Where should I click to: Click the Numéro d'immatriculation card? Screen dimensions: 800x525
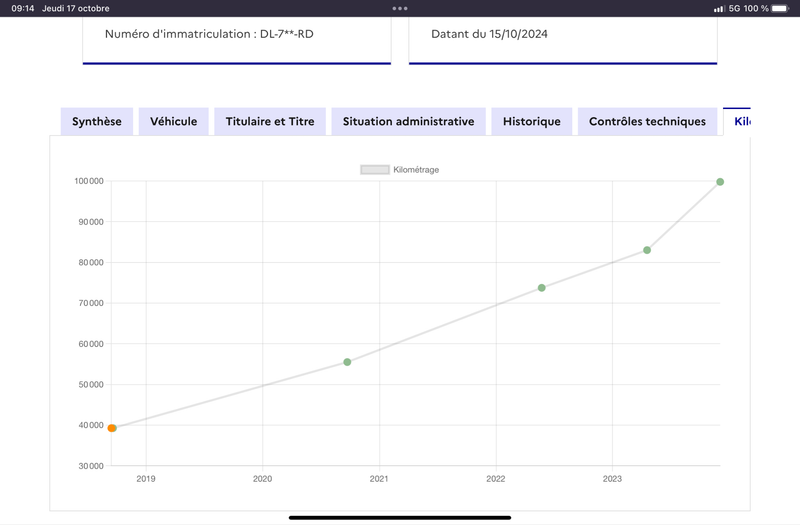point(237,41)
